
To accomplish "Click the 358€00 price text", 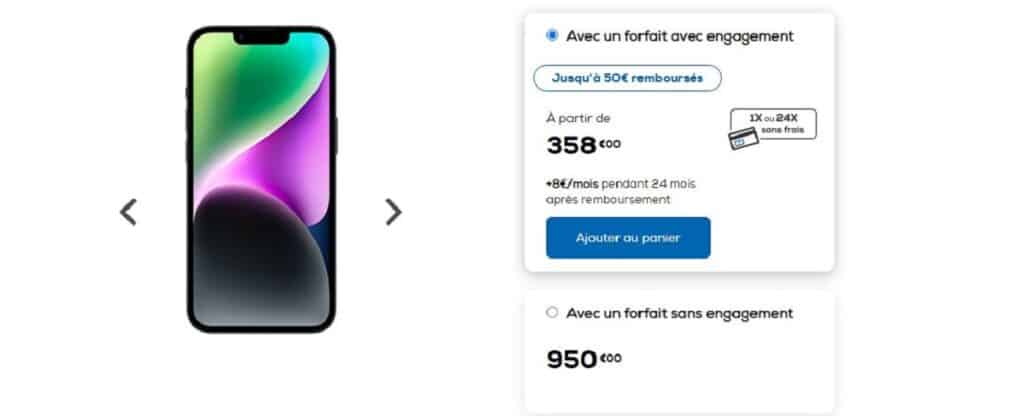I will pos(584,145).
